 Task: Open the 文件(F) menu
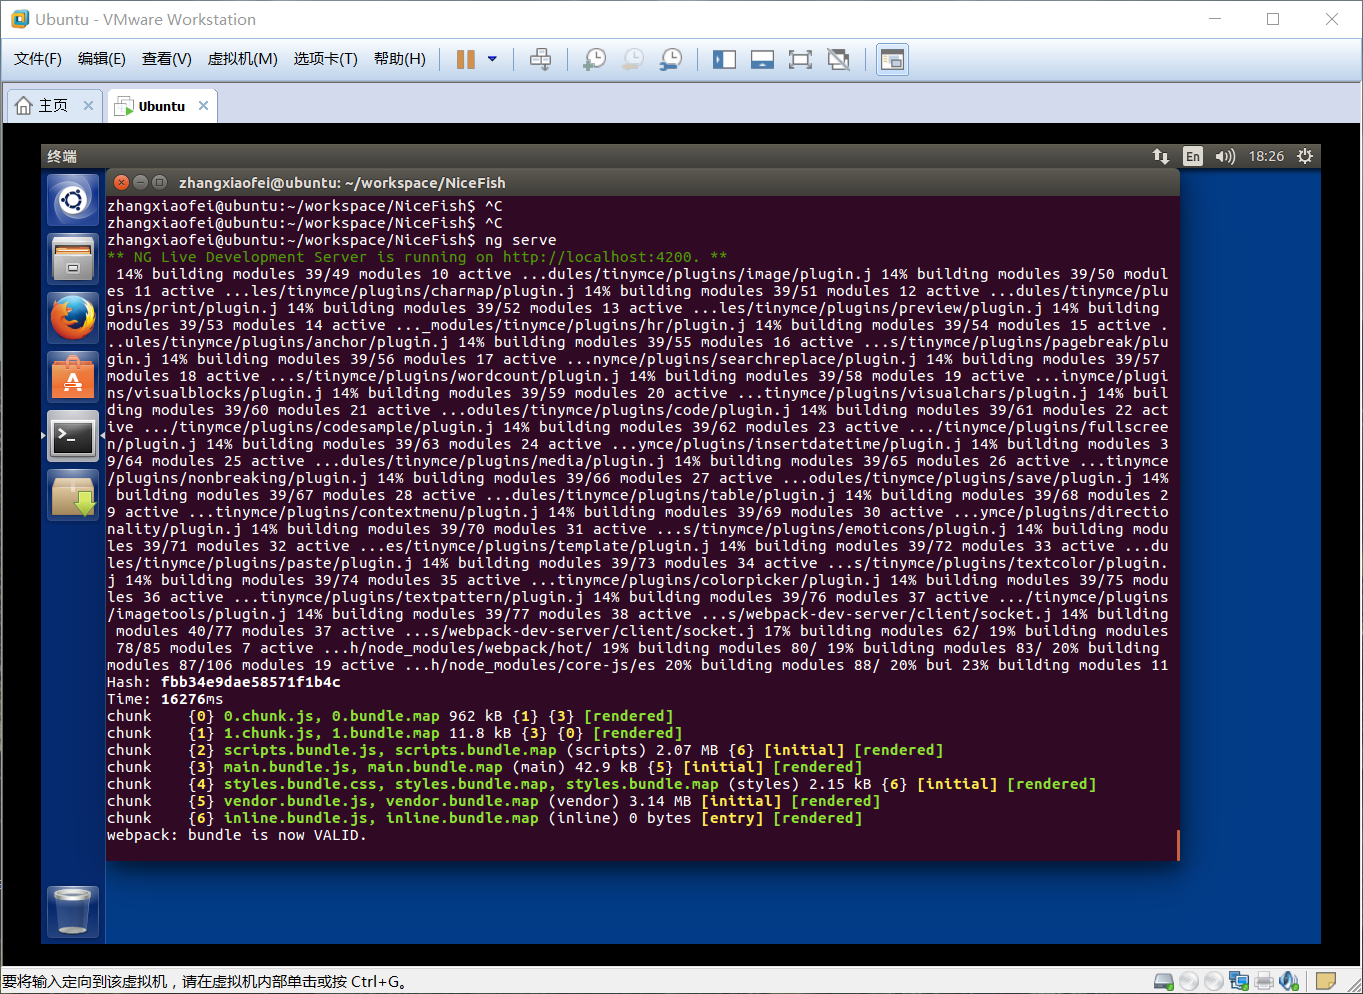(38, 59)
